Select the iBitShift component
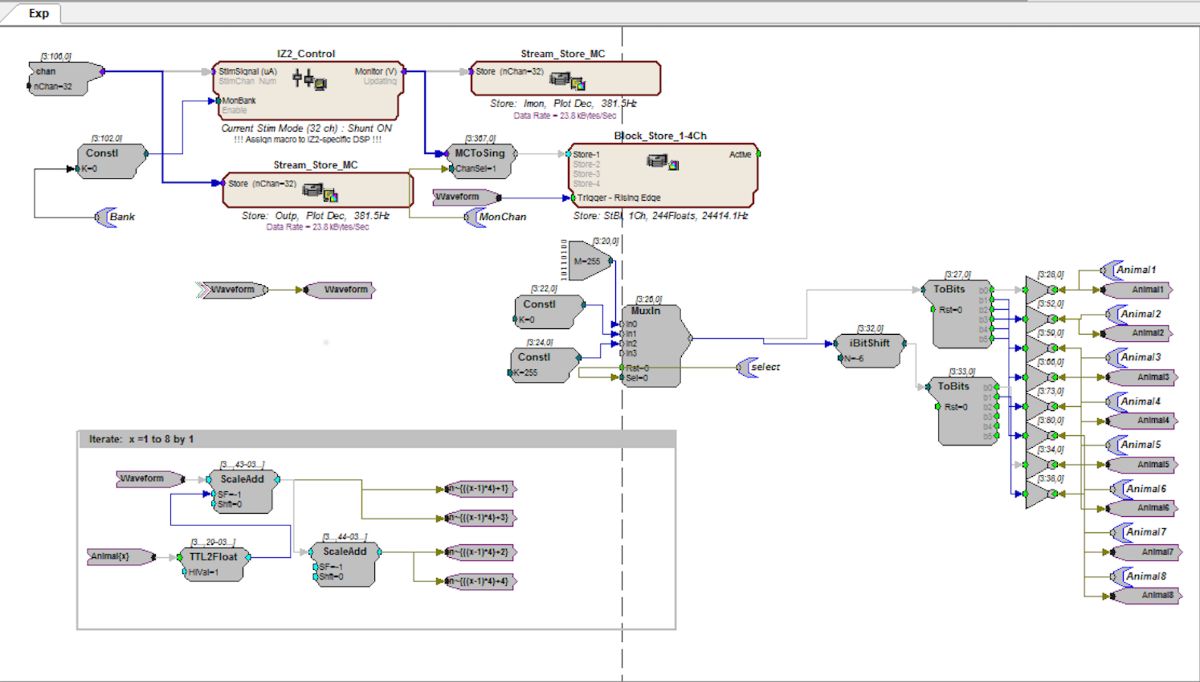The width and height of the screenshot is (1200, 682). 868,349
